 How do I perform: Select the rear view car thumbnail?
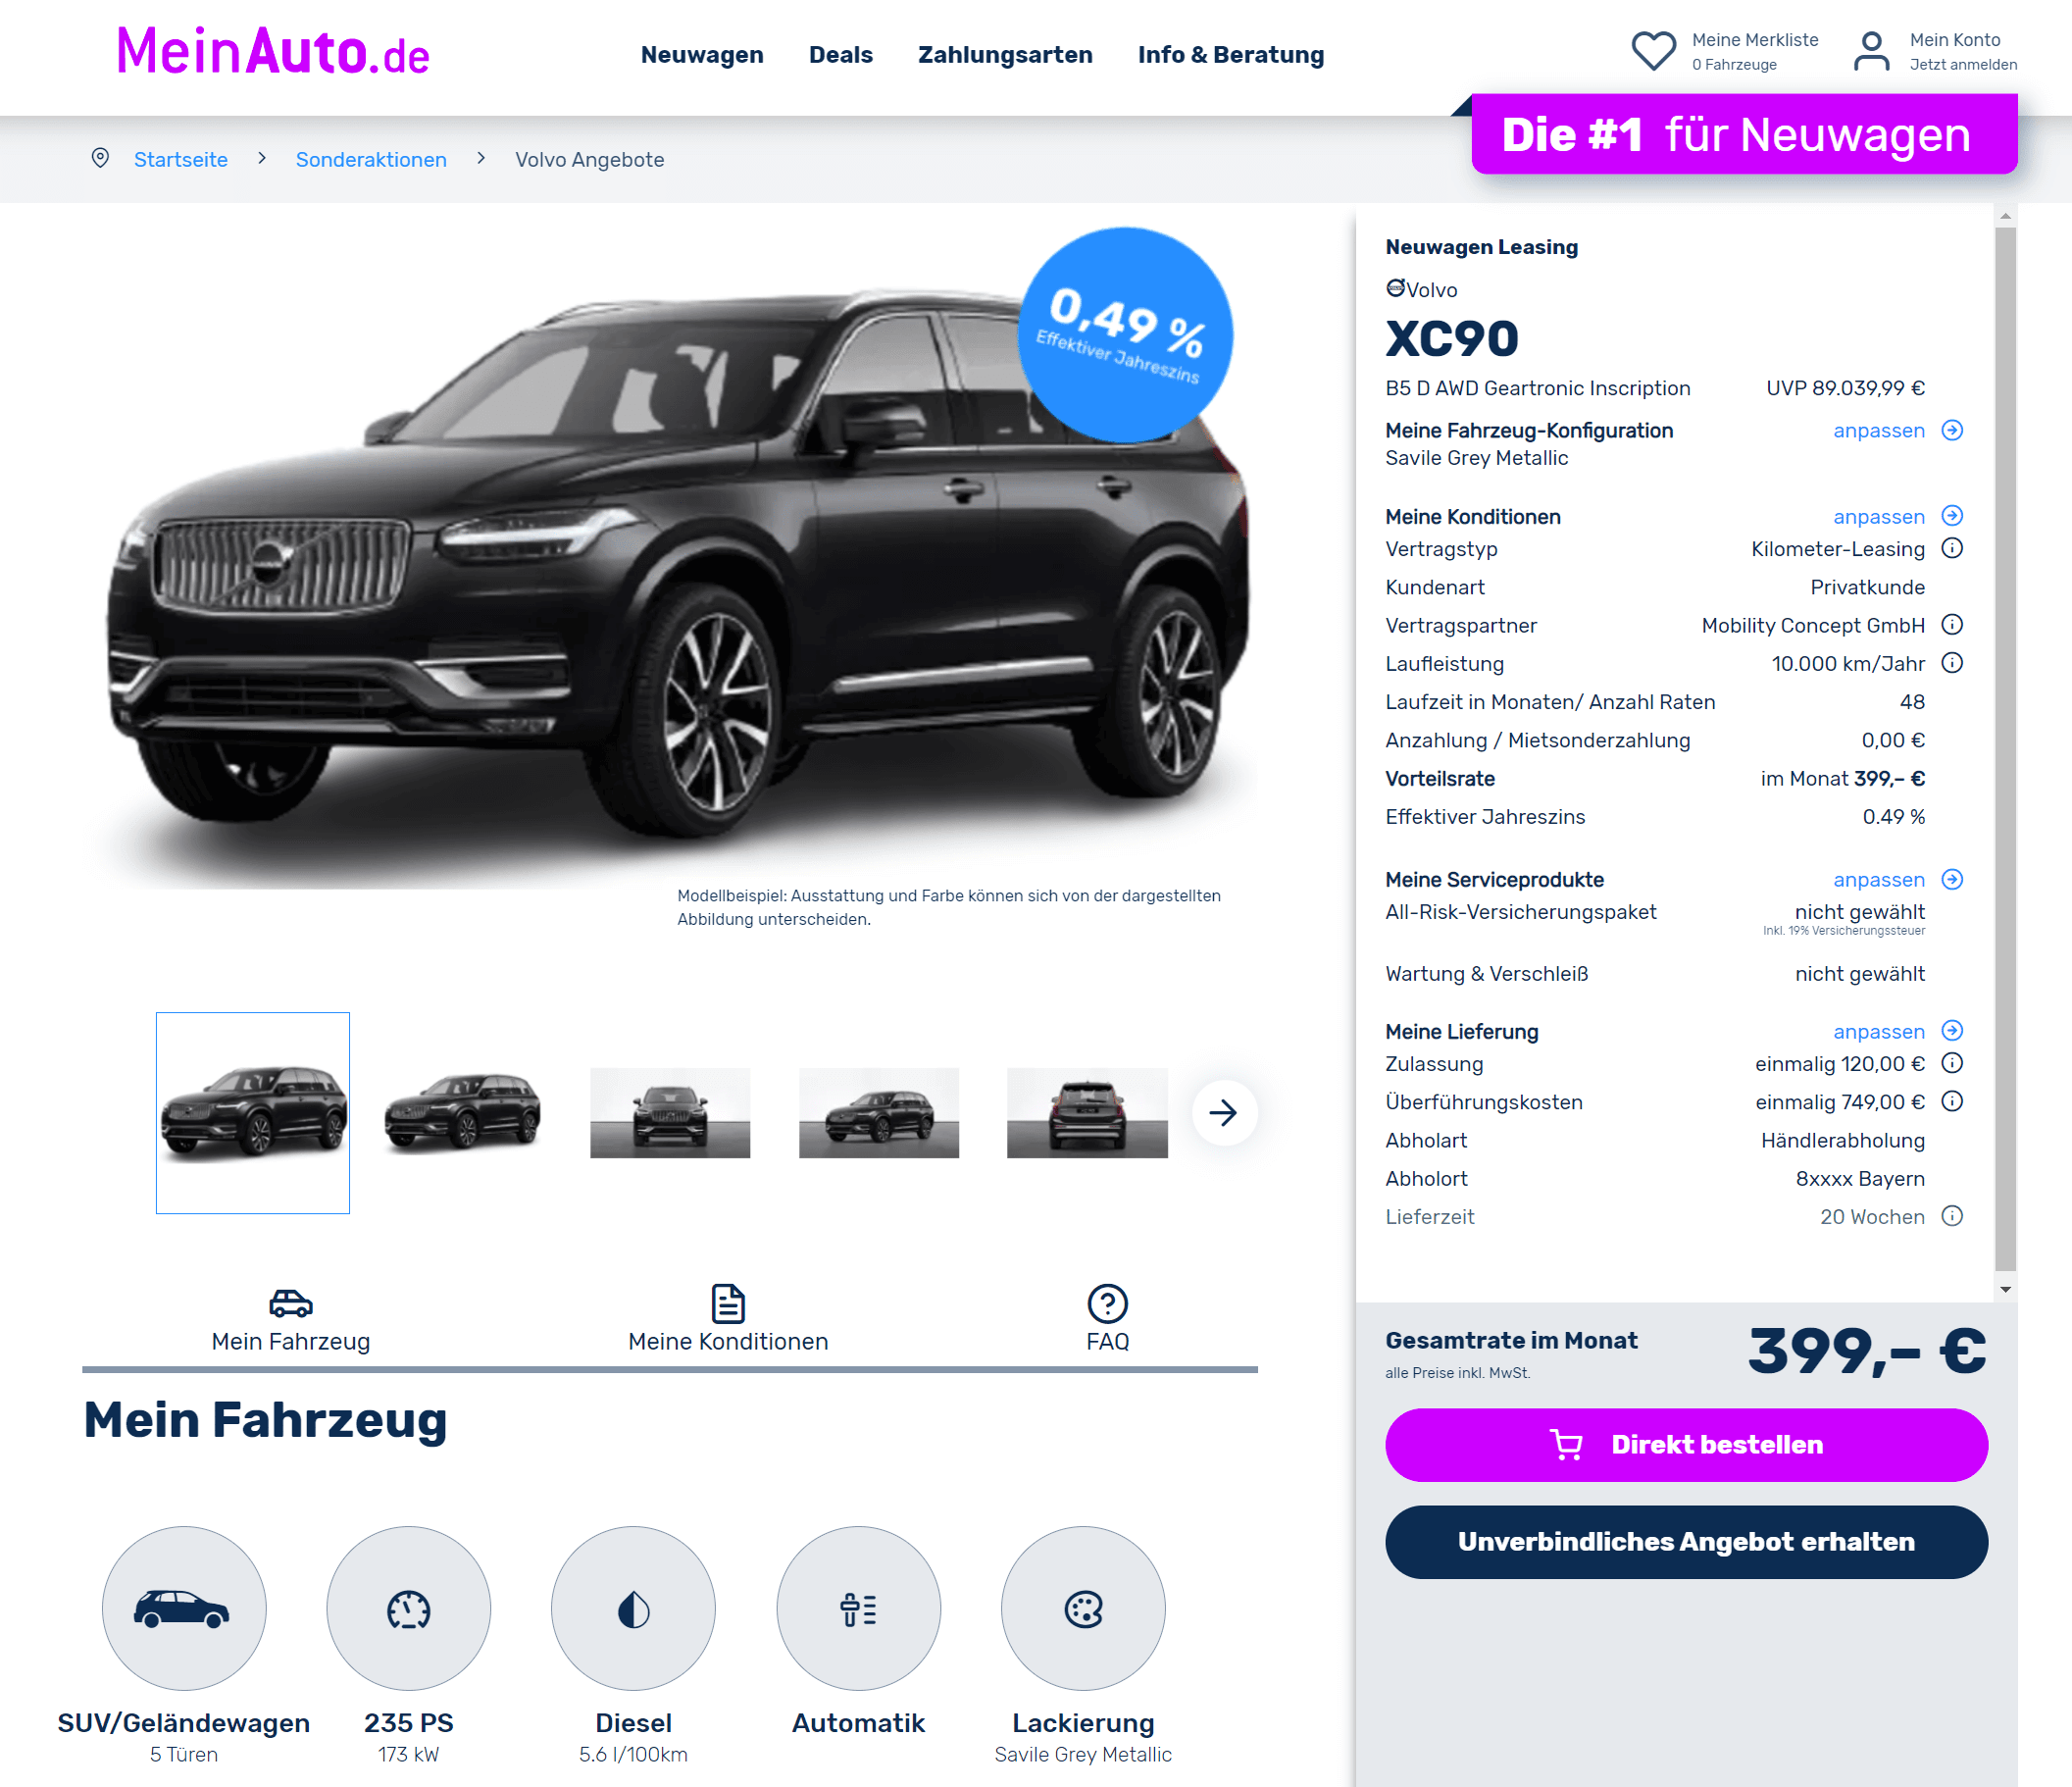click(x=1087, y=1113)
